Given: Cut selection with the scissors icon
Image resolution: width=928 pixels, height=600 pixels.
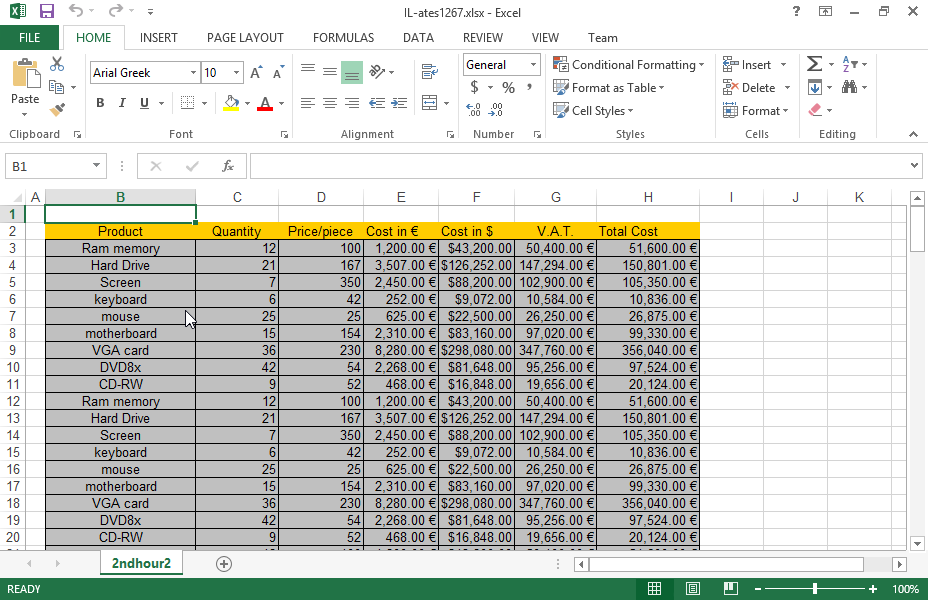Looking at the screenshot, I should pyautogui.click(x=57, y=64).
